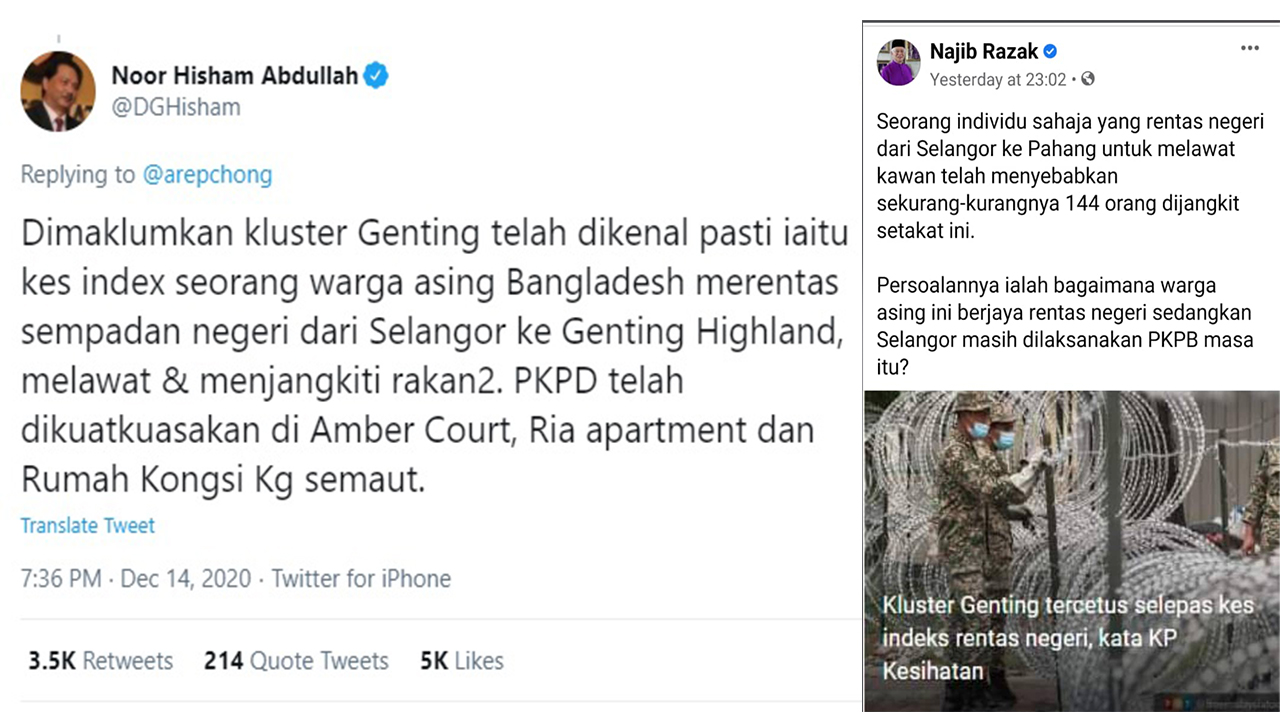Click the verified badge next to Najib Razak
The height and width of the screenshot is (720, 1280).
(1050, 51)
